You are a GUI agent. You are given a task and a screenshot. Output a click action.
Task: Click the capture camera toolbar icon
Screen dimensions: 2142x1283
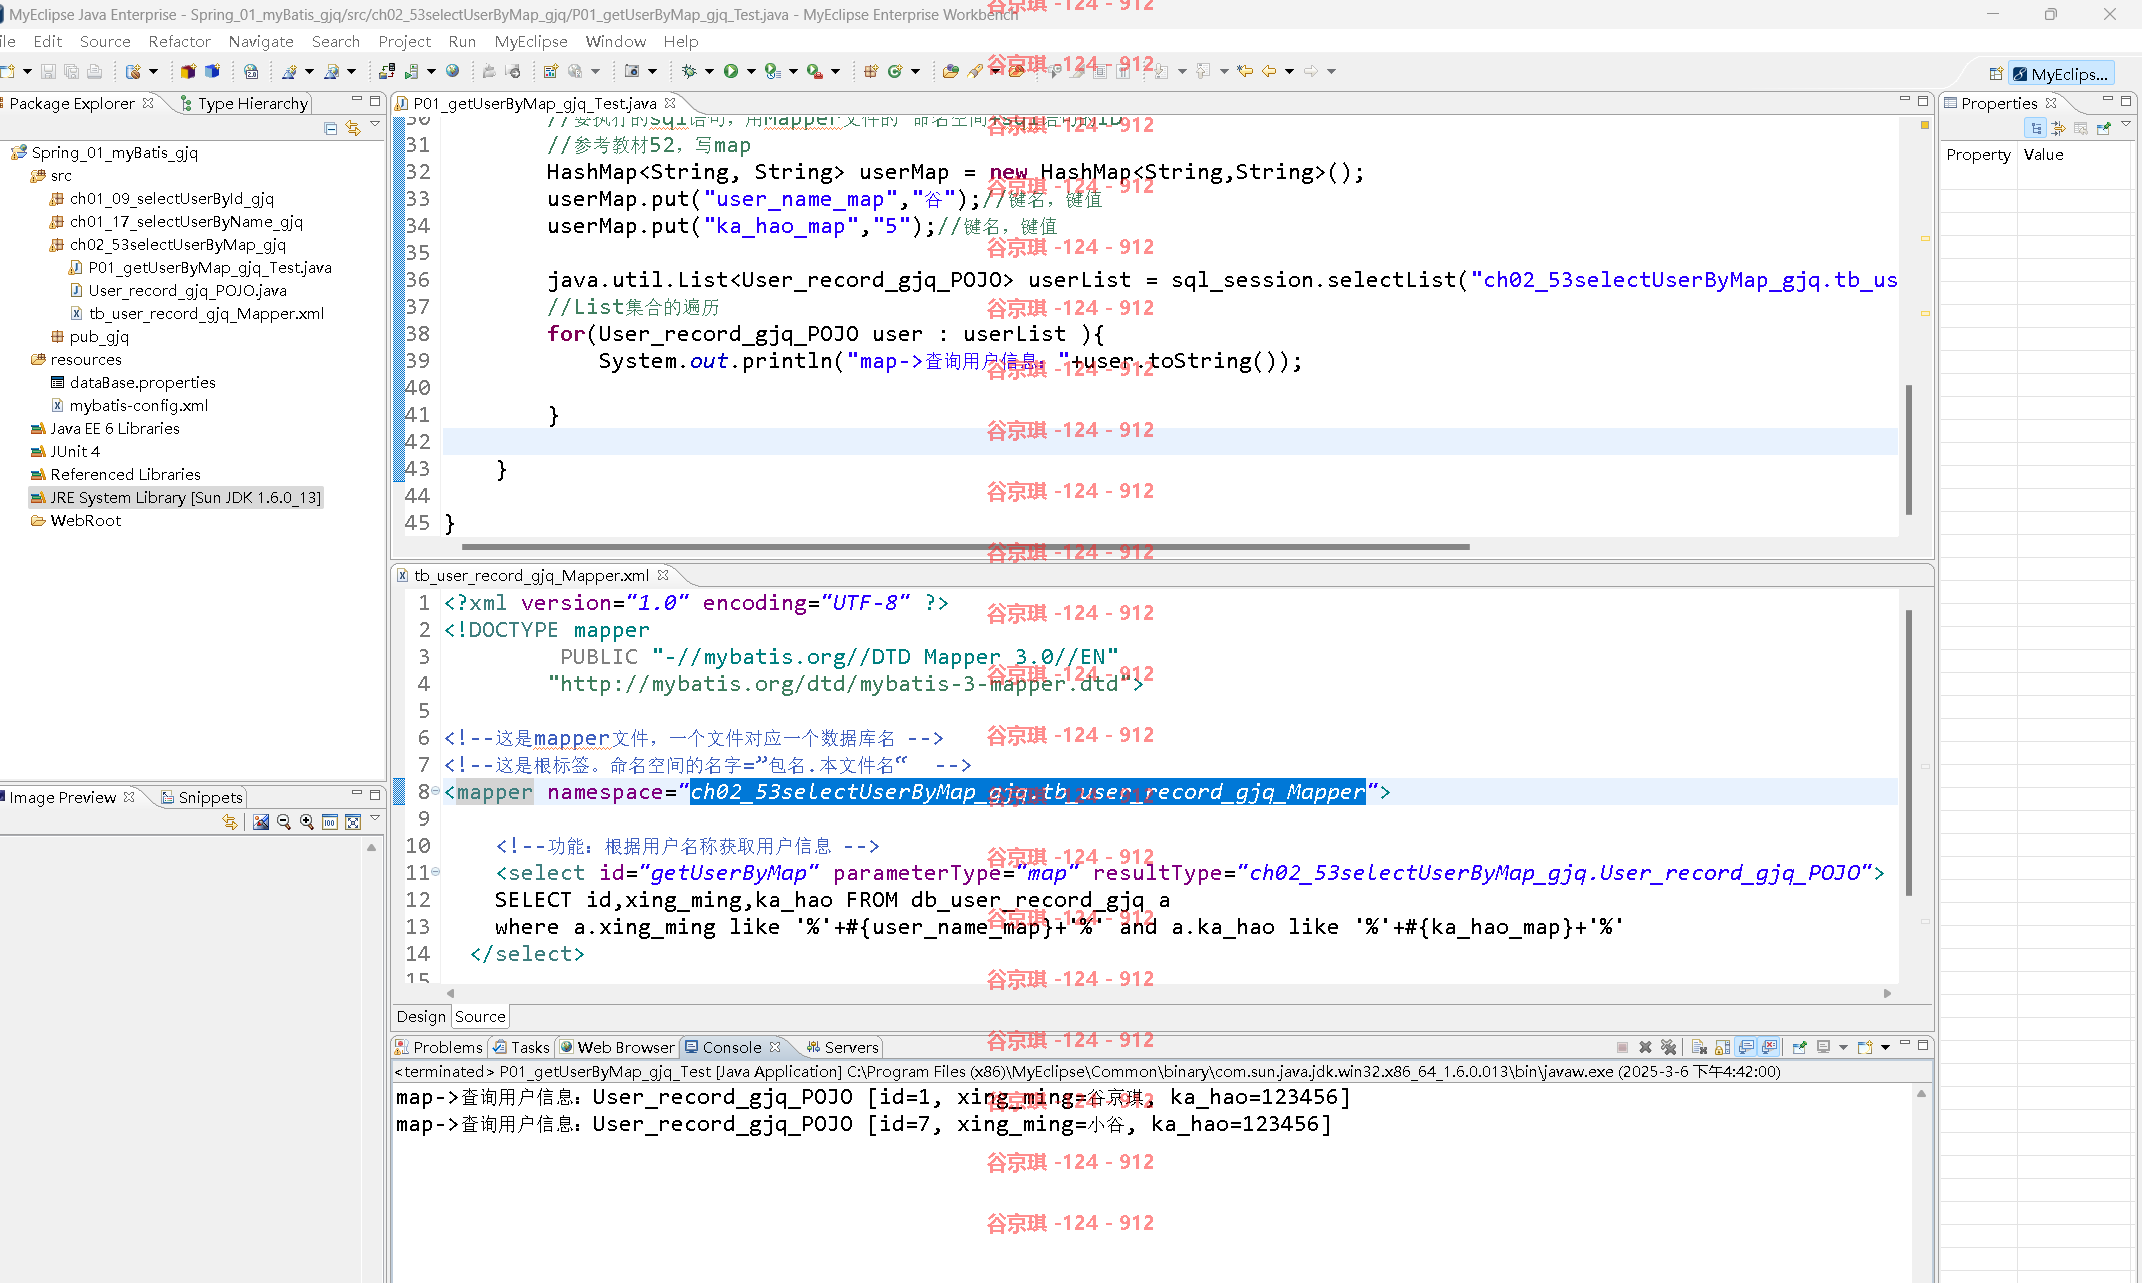pyautogui.click(x=632, y=71)
